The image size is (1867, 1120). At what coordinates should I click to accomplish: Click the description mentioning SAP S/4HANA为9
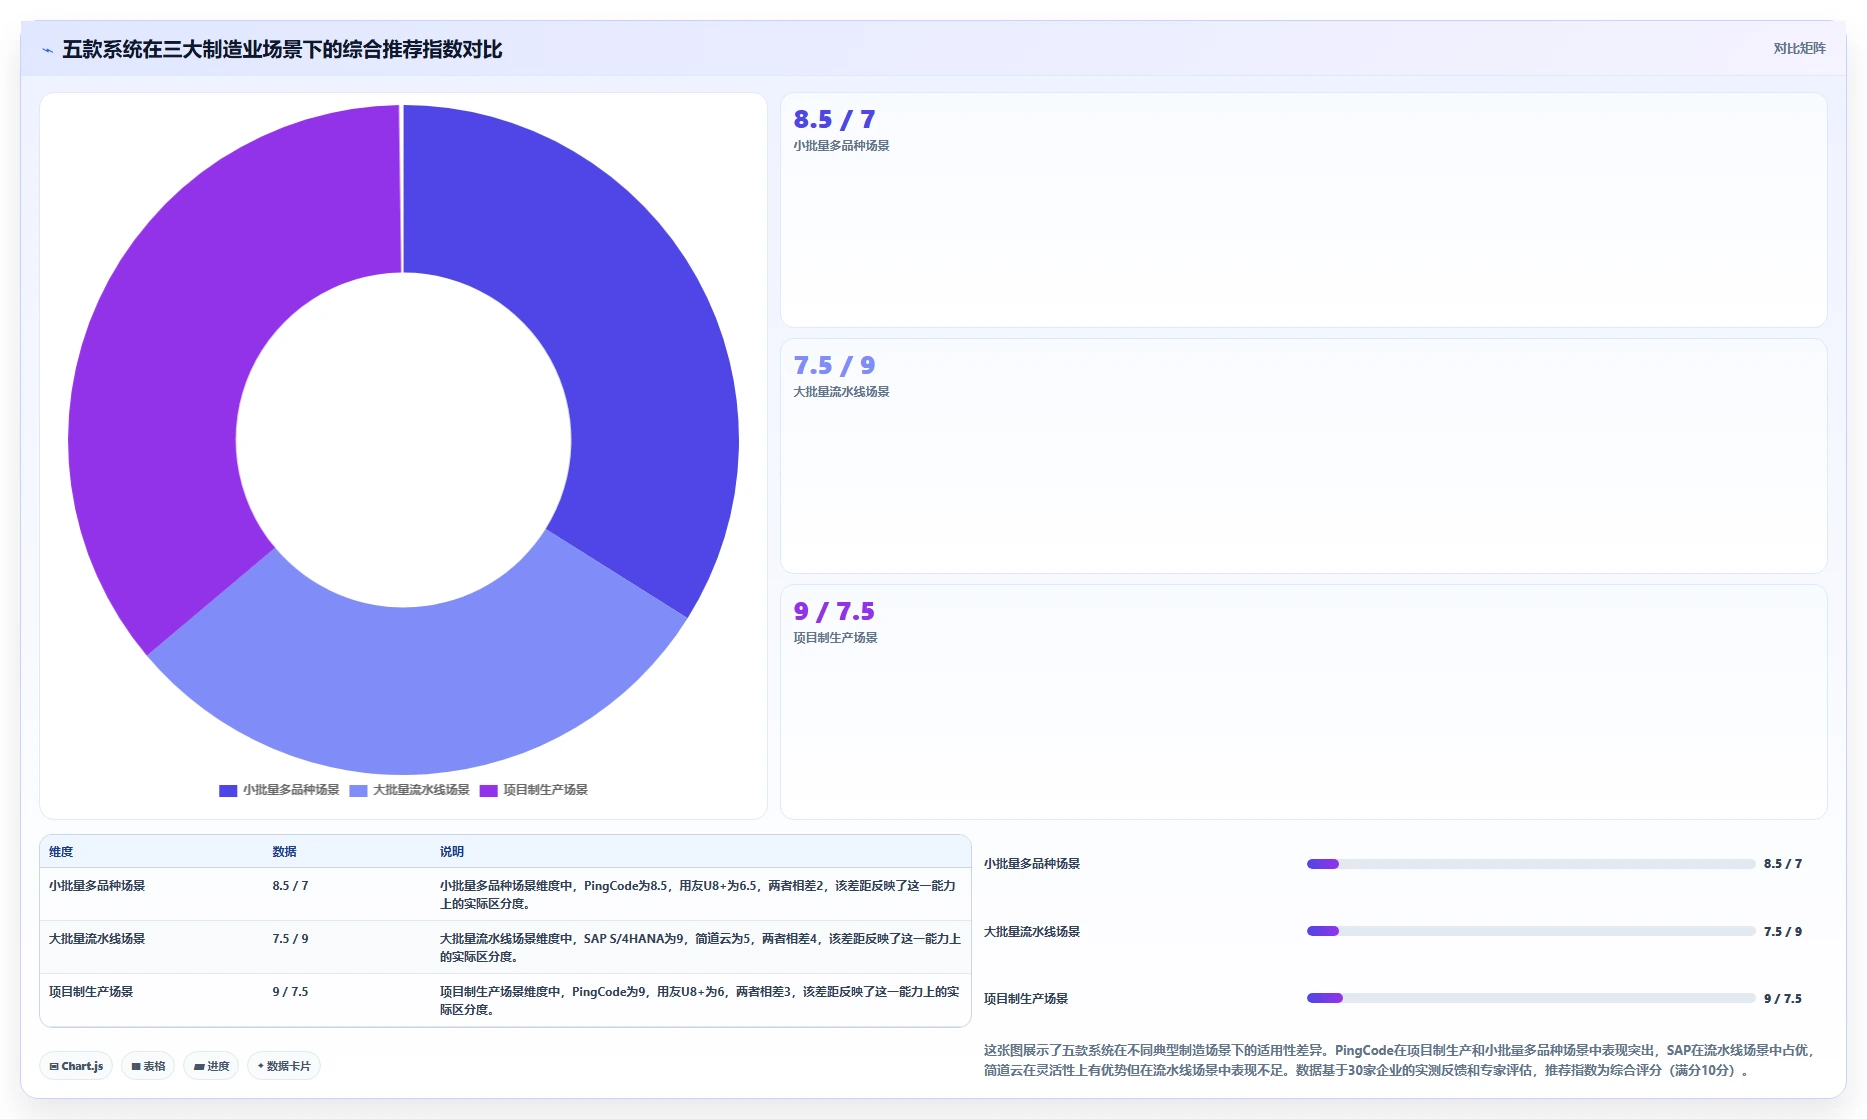700,948
